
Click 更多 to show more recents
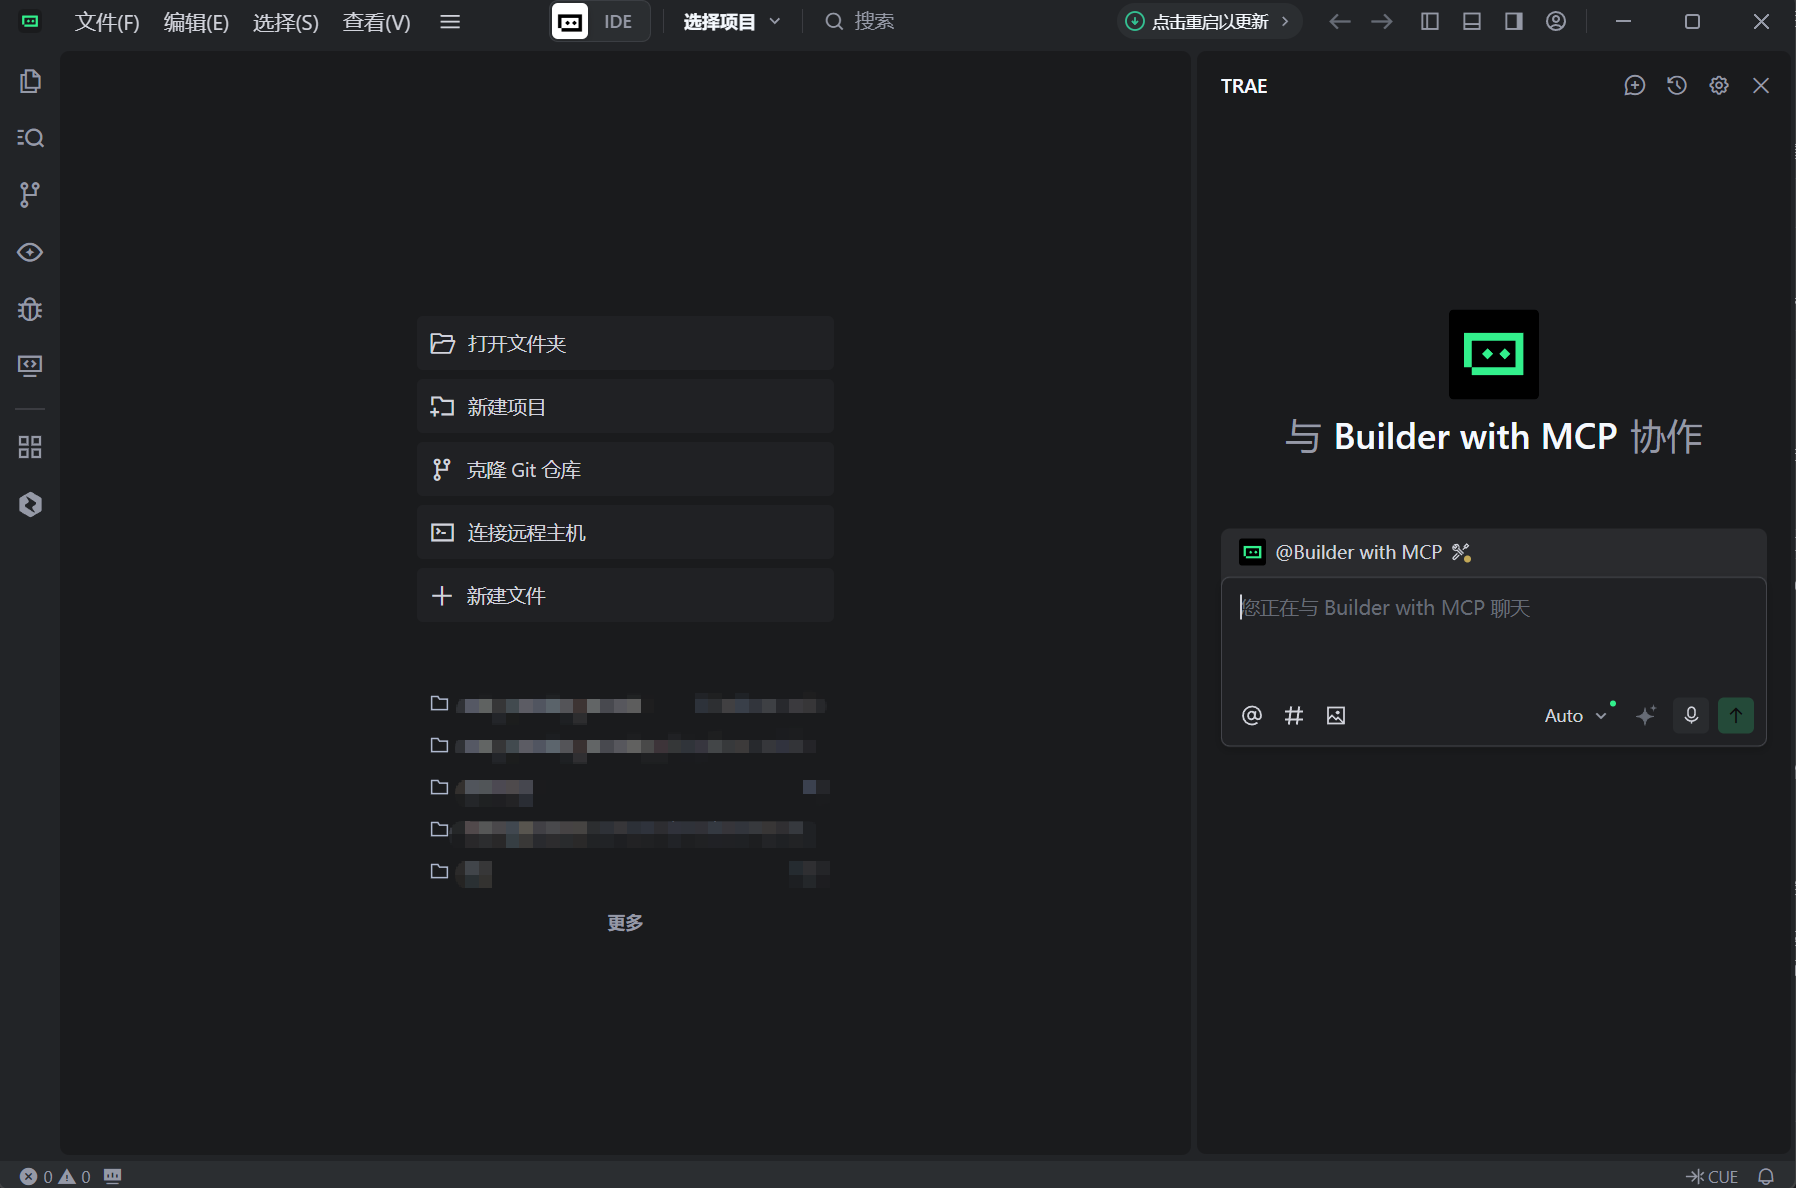pos(625,923)
